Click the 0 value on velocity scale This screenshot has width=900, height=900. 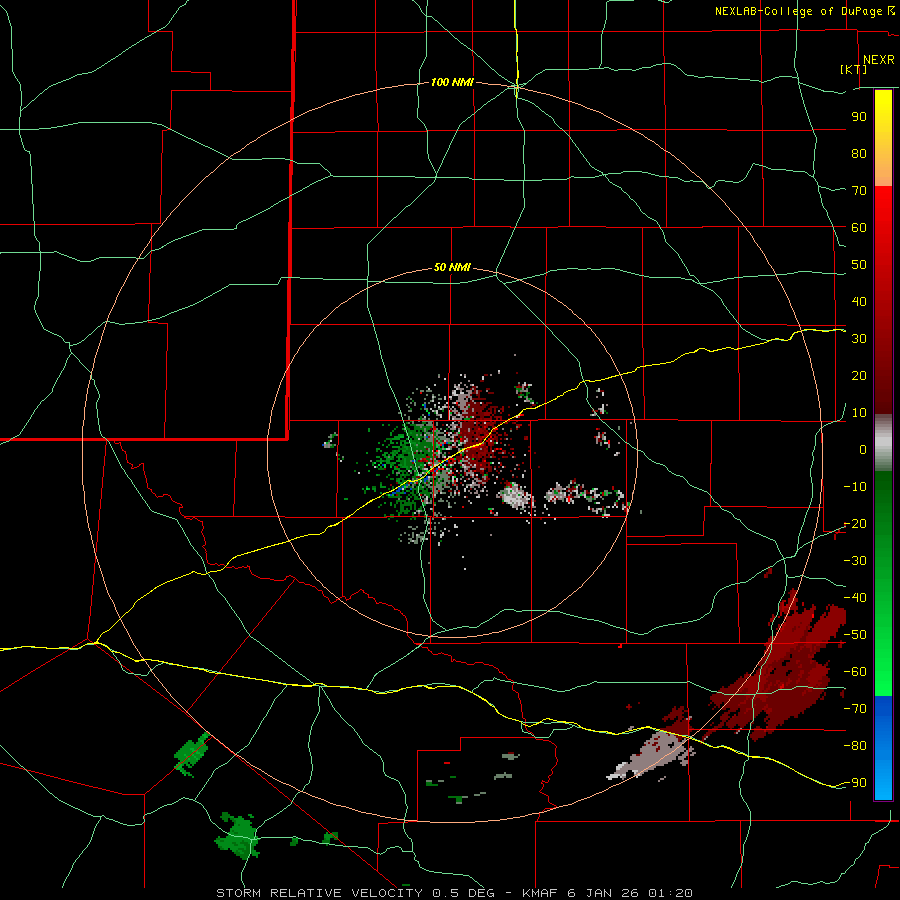[x=863, y=450]
